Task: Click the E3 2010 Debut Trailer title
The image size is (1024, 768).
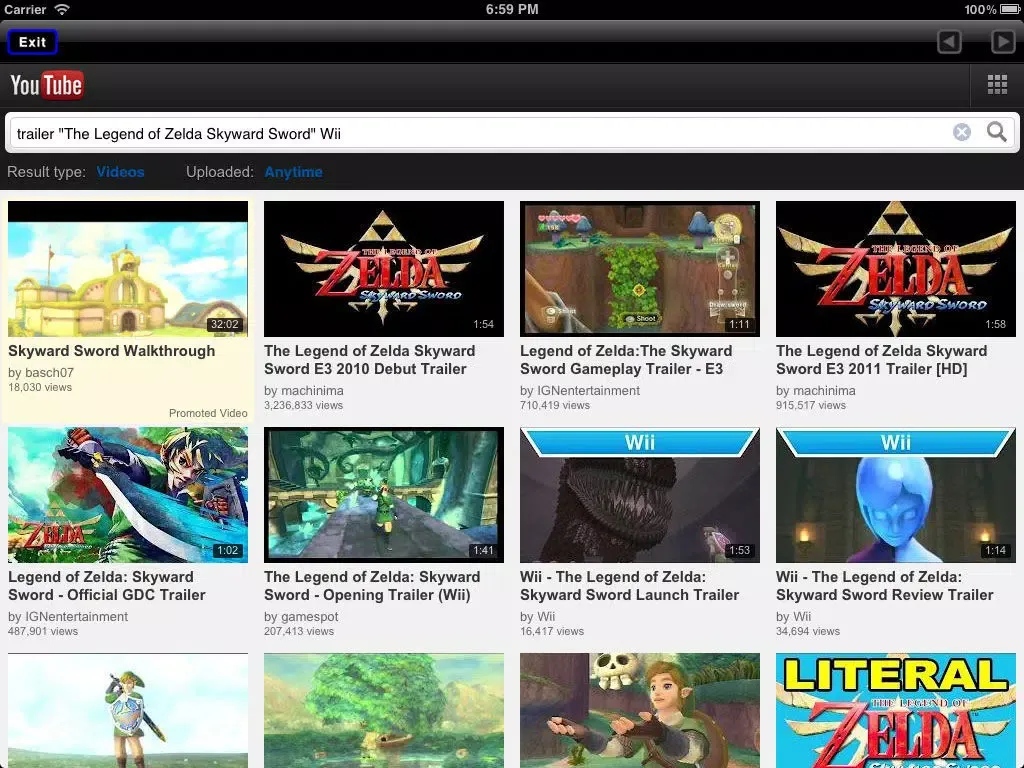Action: (370, 360)
